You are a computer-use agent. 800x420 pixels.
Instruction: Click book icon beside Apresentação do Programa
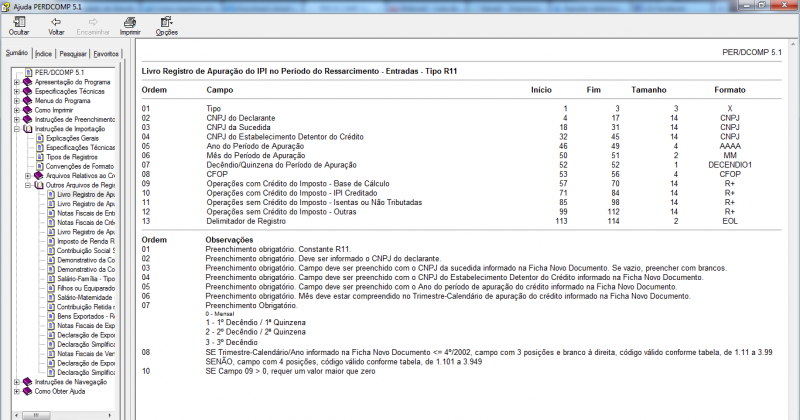pos(28,82)
